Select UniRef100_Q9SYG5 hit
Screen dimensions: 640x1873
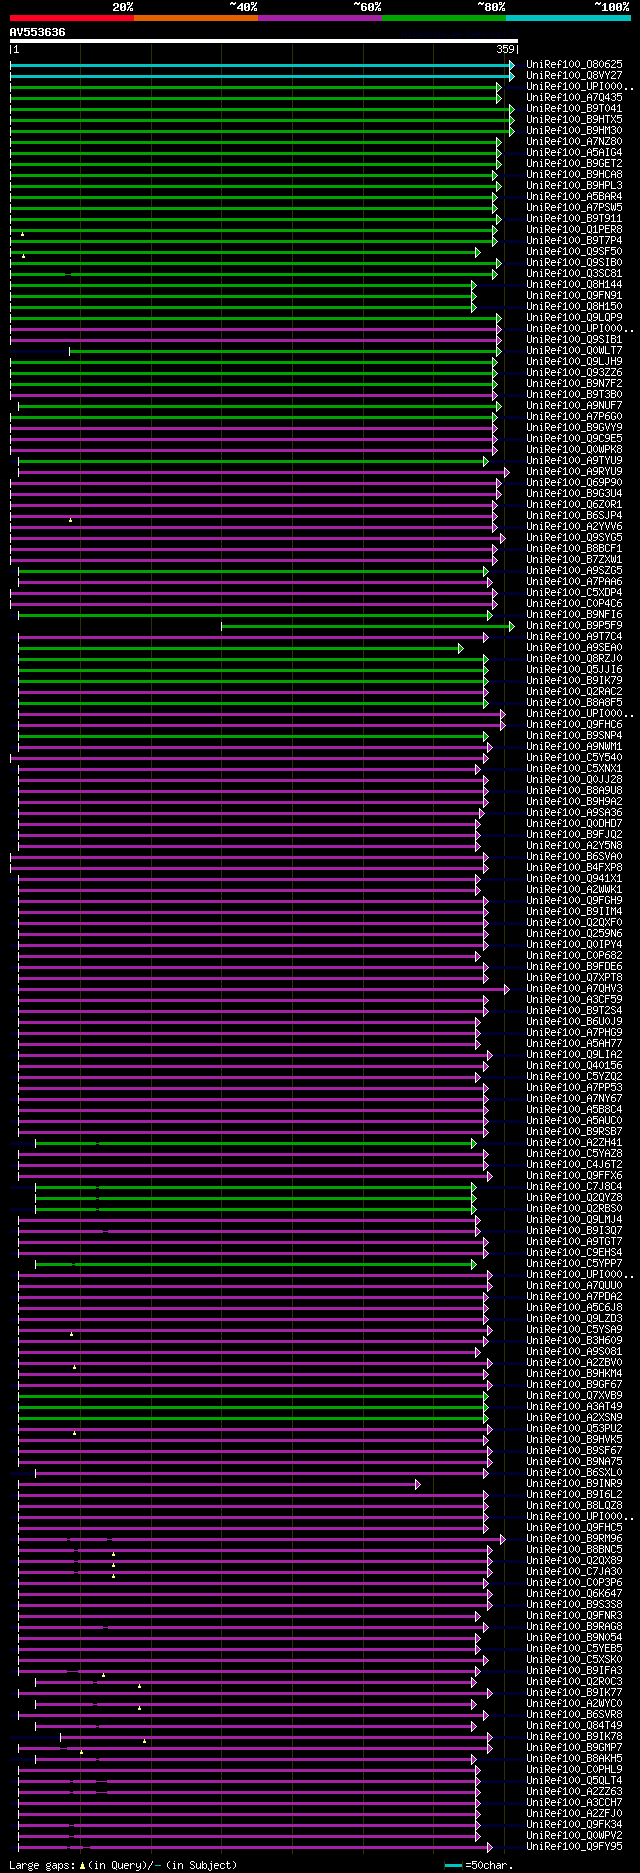pyautogui.click(x=574, y=537)
